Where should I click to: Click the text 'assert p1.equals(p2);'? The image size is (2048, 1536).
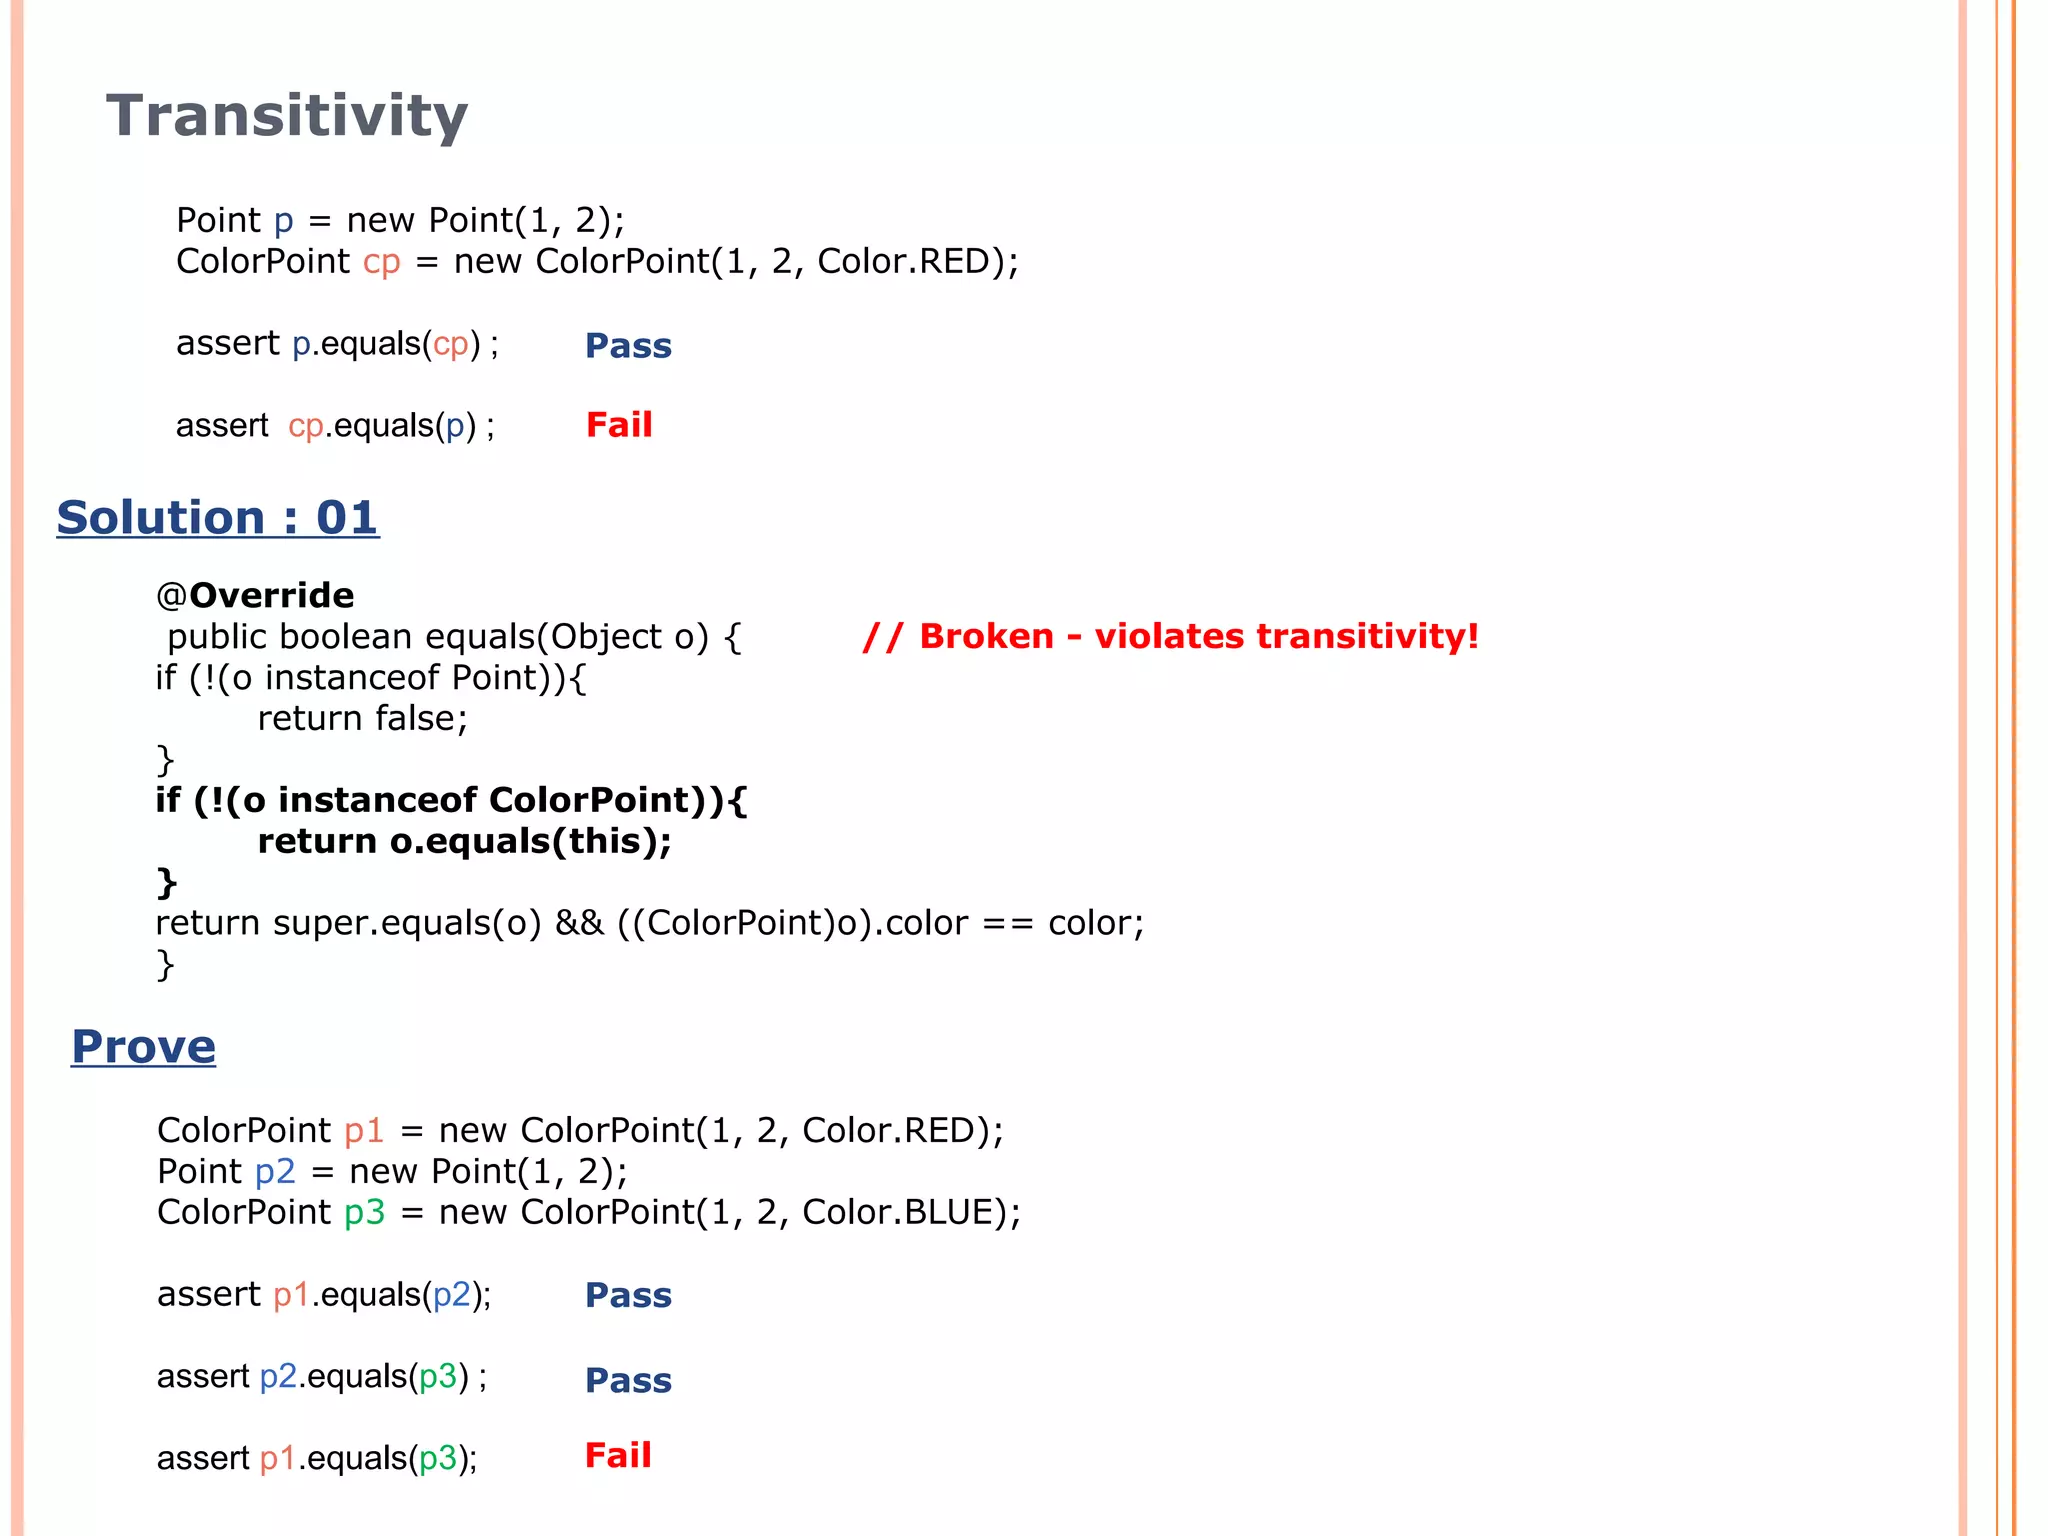tap(325, 1295)
